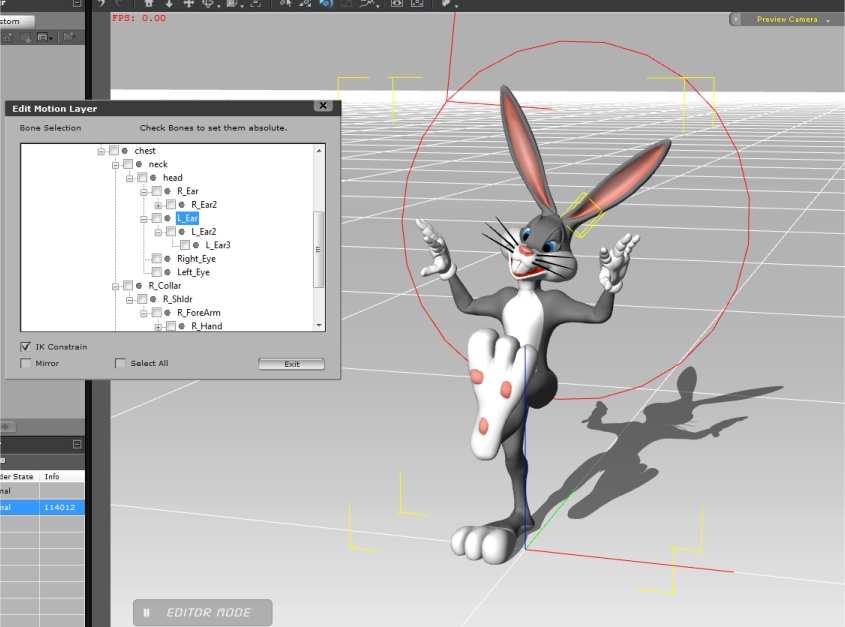Select the R_ForeArm bone label
Image resolution: width=845 pixels, height=627 pixels.
pyautogui.click(x=199, y=312)
